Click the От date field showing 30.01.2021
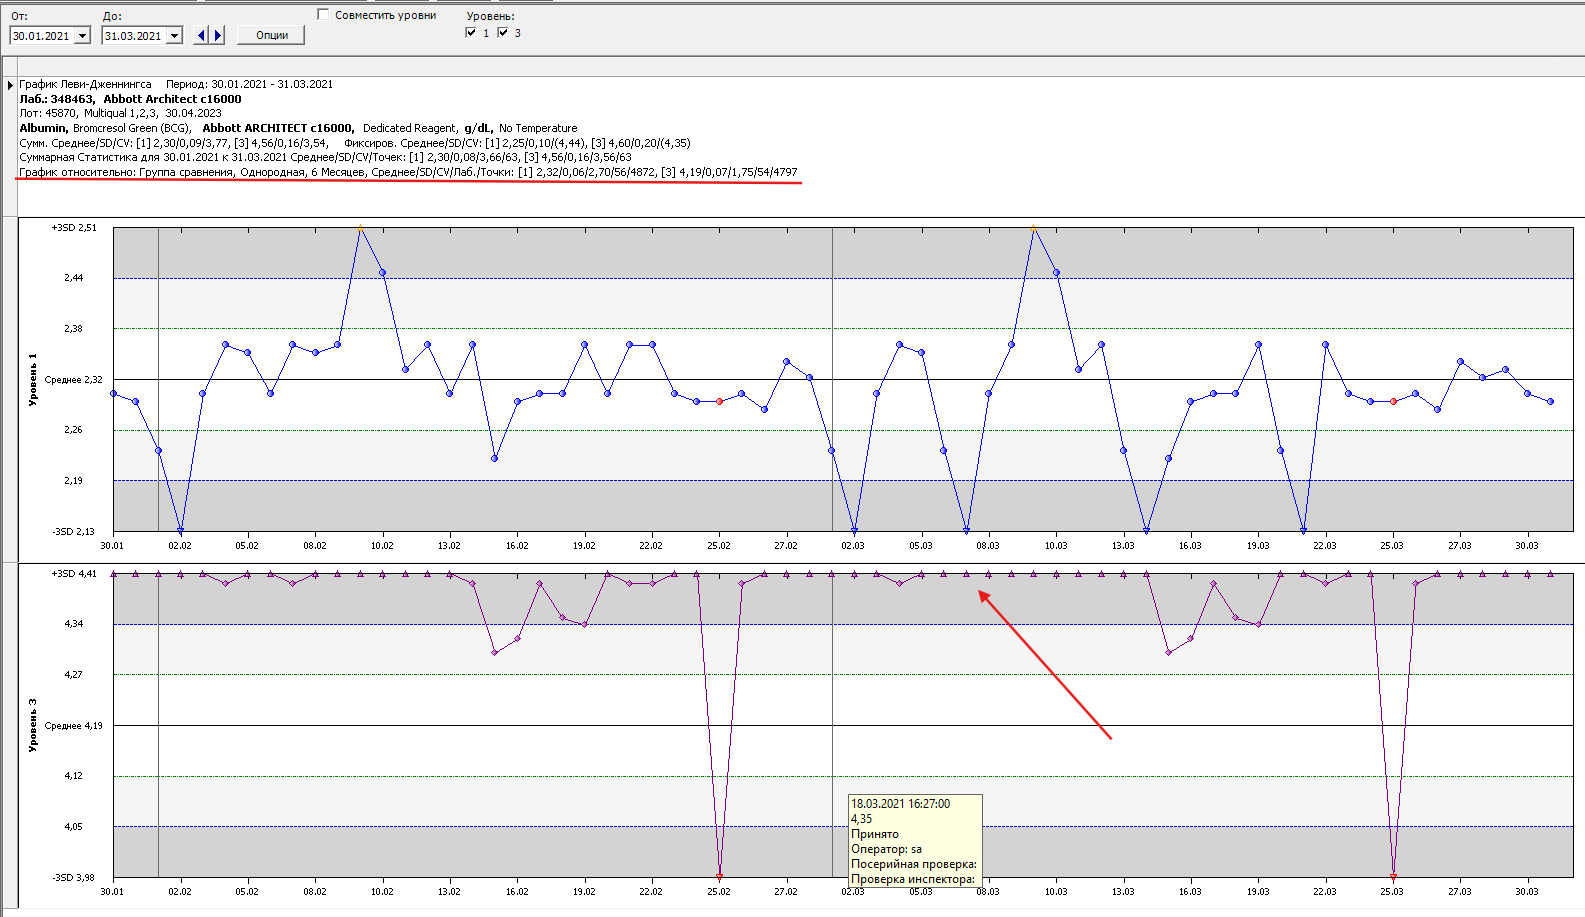 pyautogui.click(x=41, y=36)
